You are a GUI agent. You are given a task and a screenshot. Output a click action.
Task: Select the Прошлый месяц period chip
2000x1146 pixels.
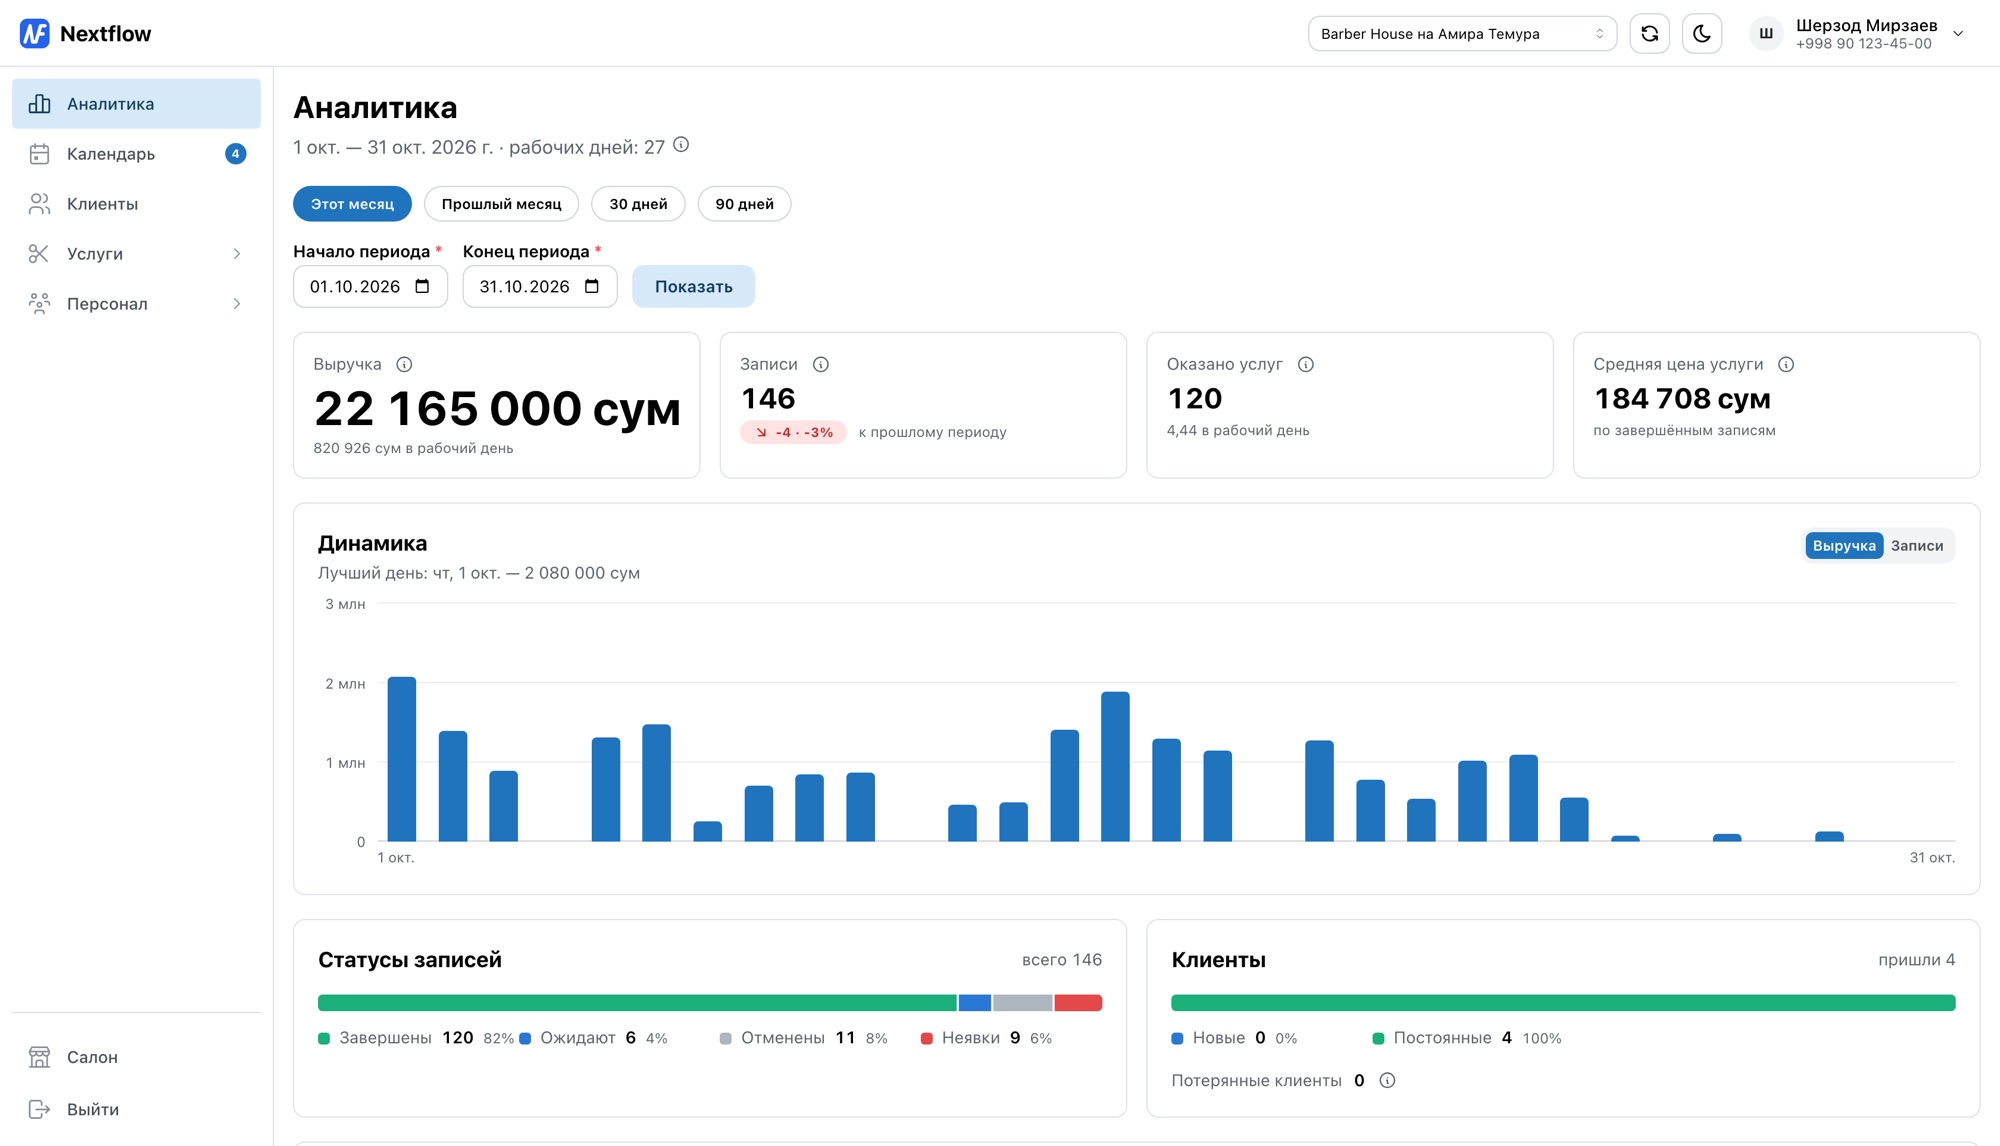click(x=501, y=204)
